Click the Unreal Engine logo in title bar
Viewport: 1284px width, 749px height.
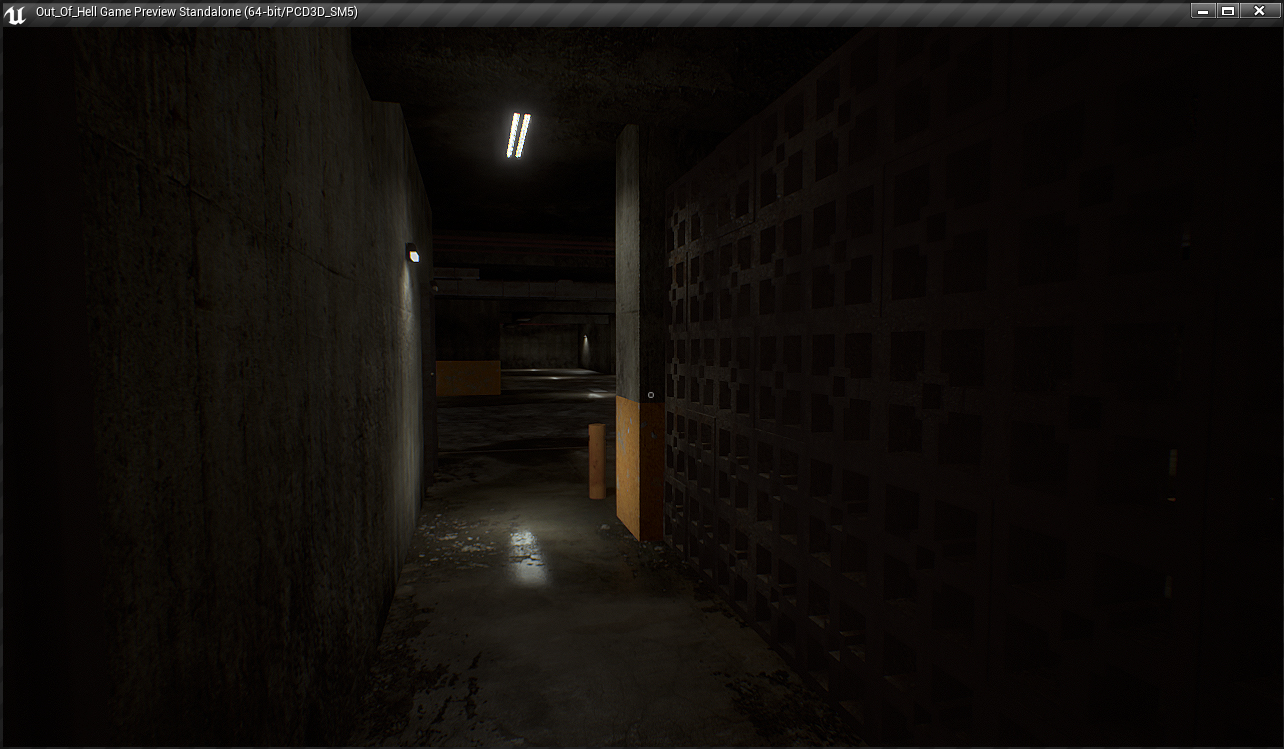(x=15, y=13)
